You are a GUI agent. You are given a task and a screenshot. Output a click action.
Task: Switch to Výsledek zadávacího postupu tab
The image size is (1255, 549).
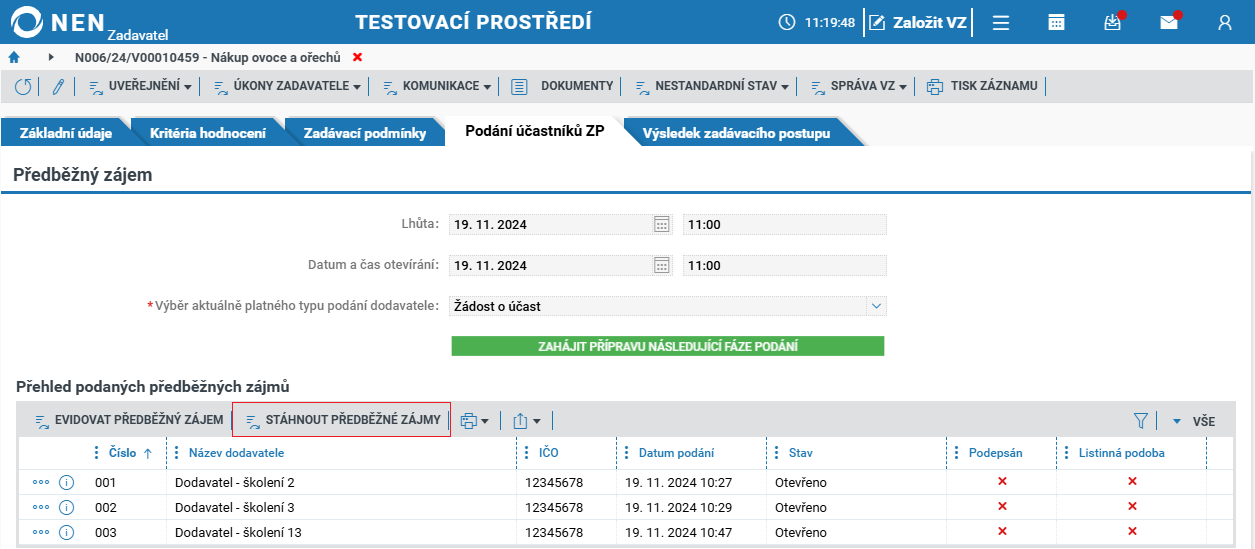(x=737, y=133)
